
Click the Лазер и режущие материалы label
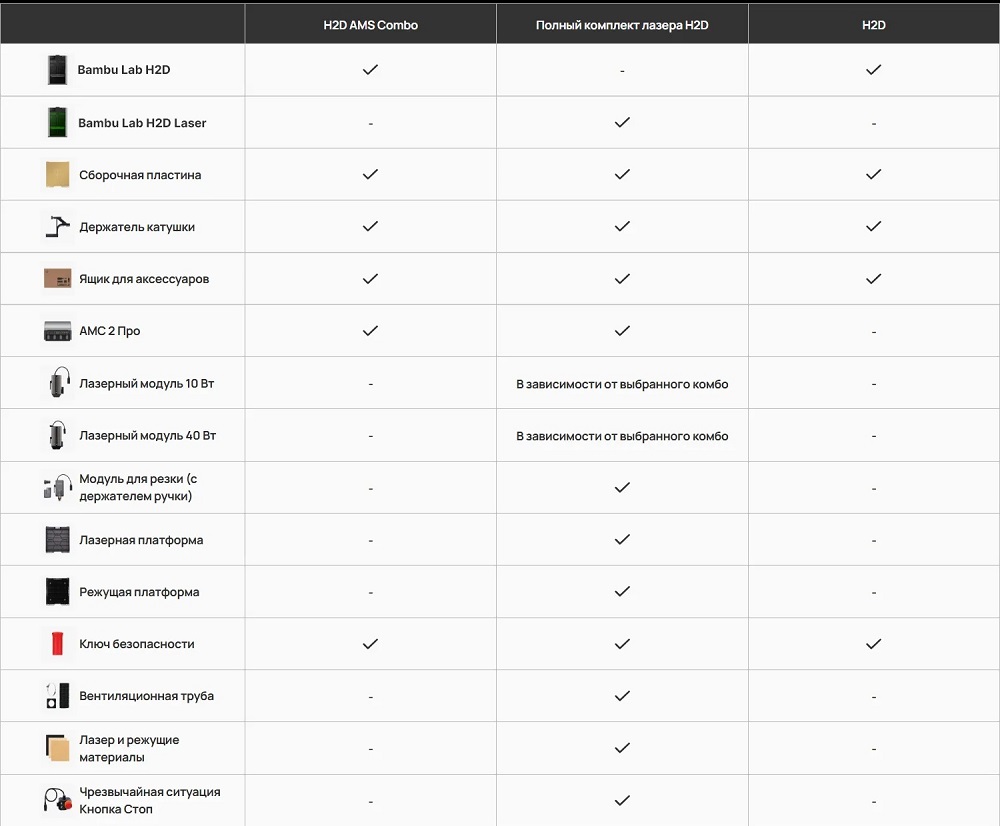coord(129,748)
